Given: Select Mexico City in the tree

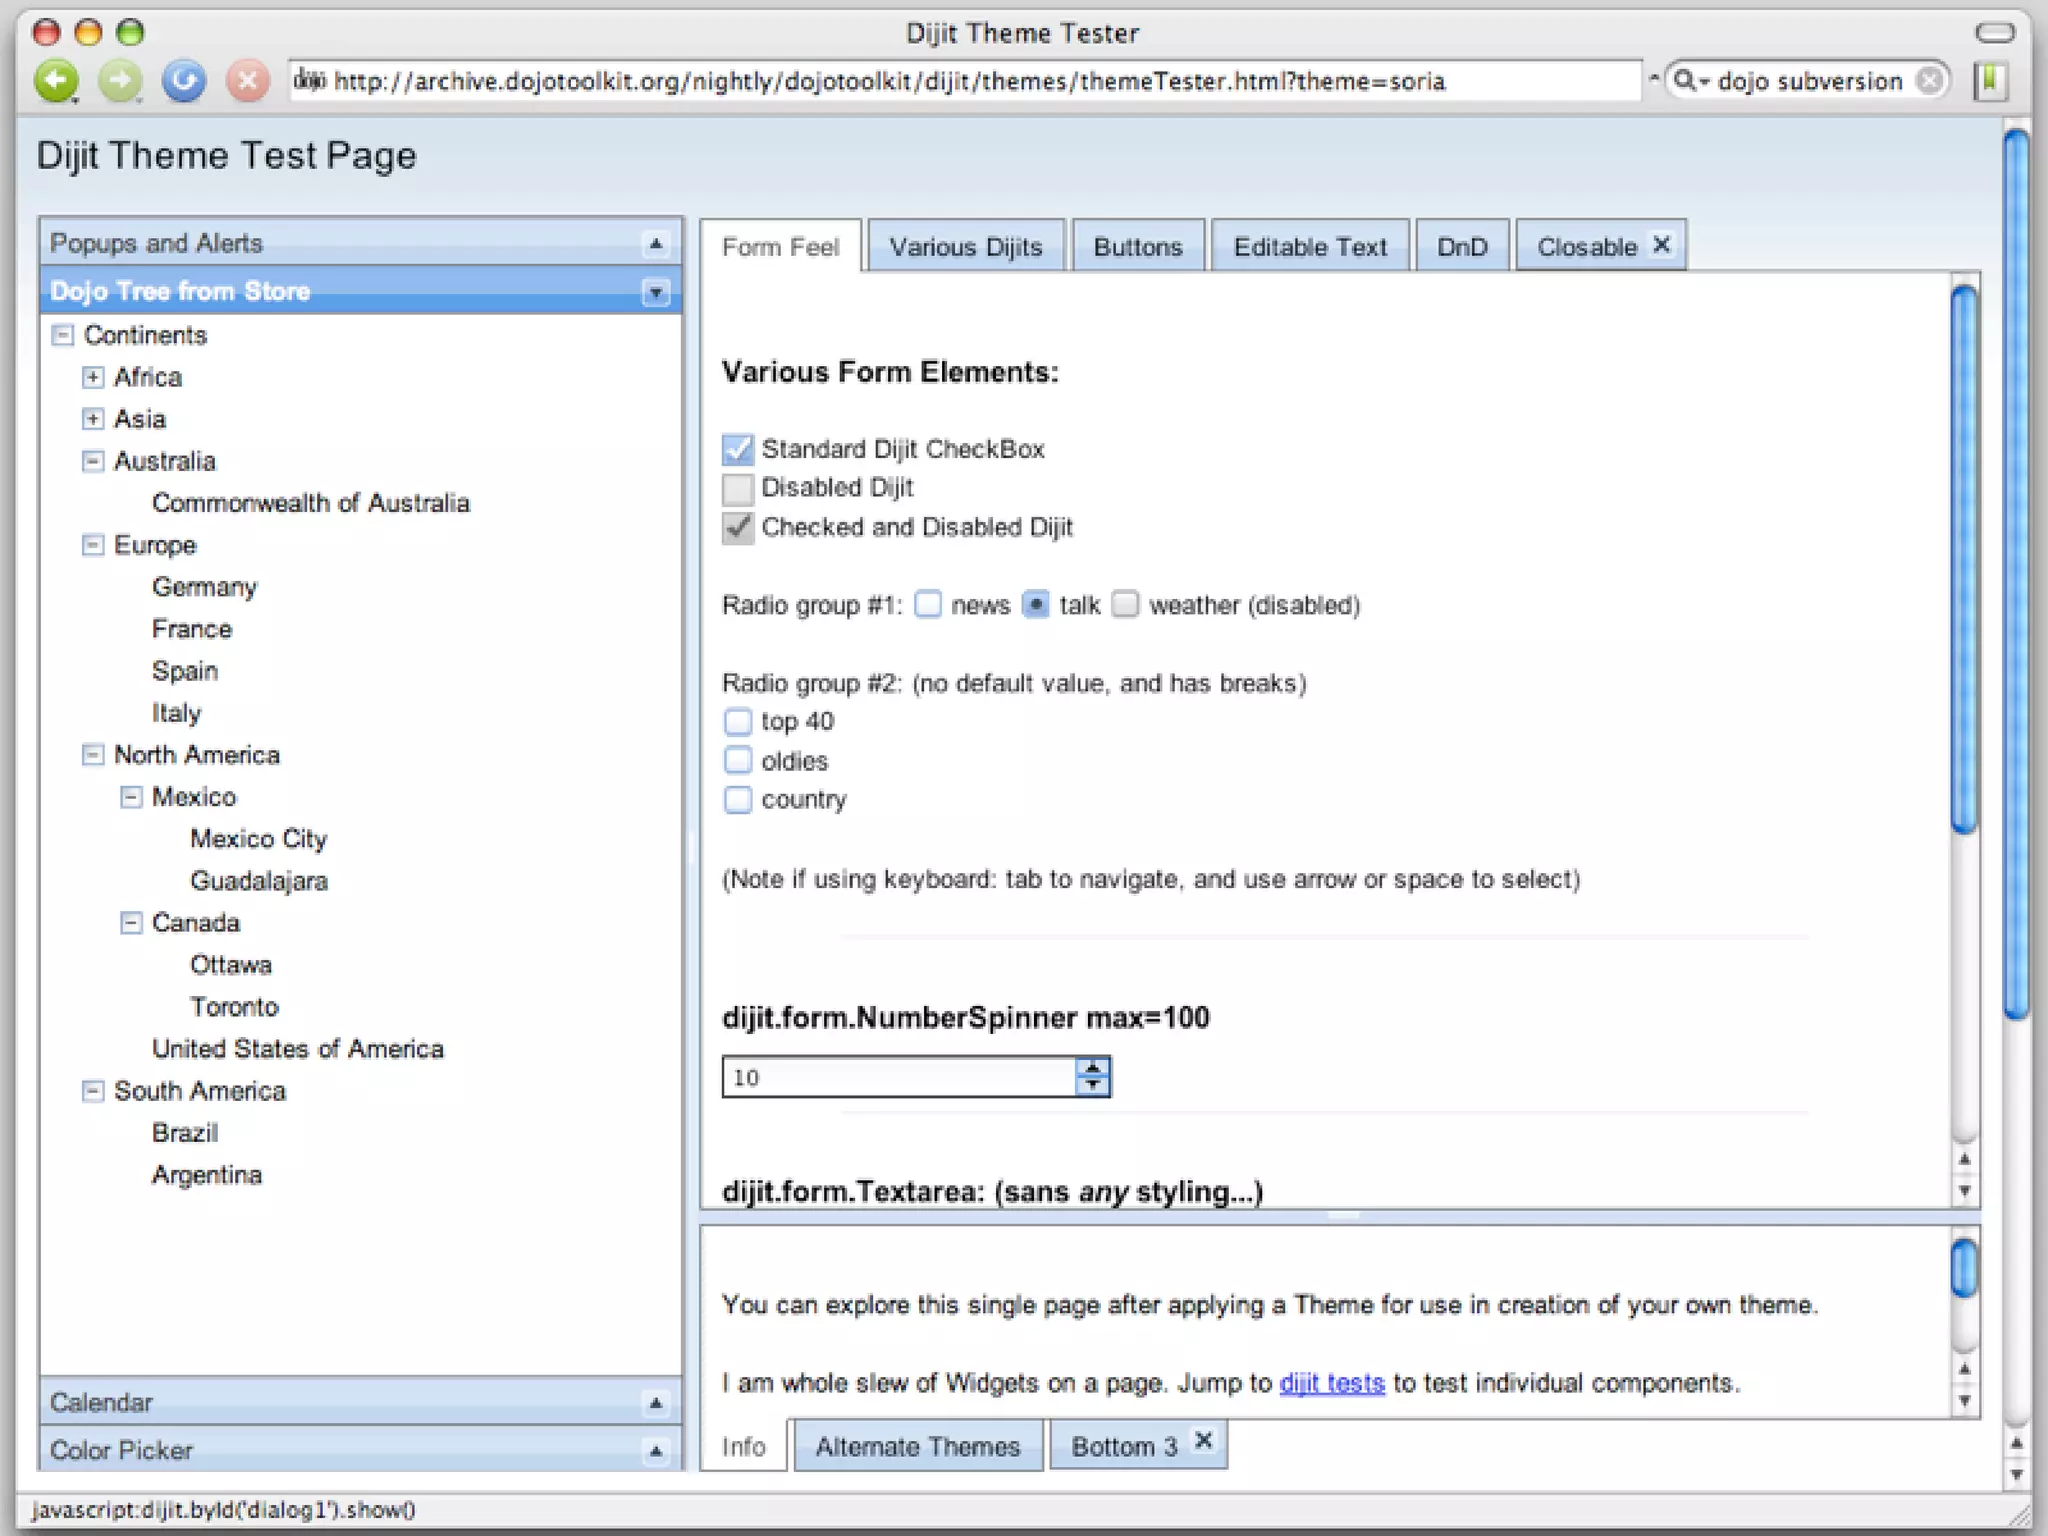Looking at the screenshot, I should coord(259,839).
